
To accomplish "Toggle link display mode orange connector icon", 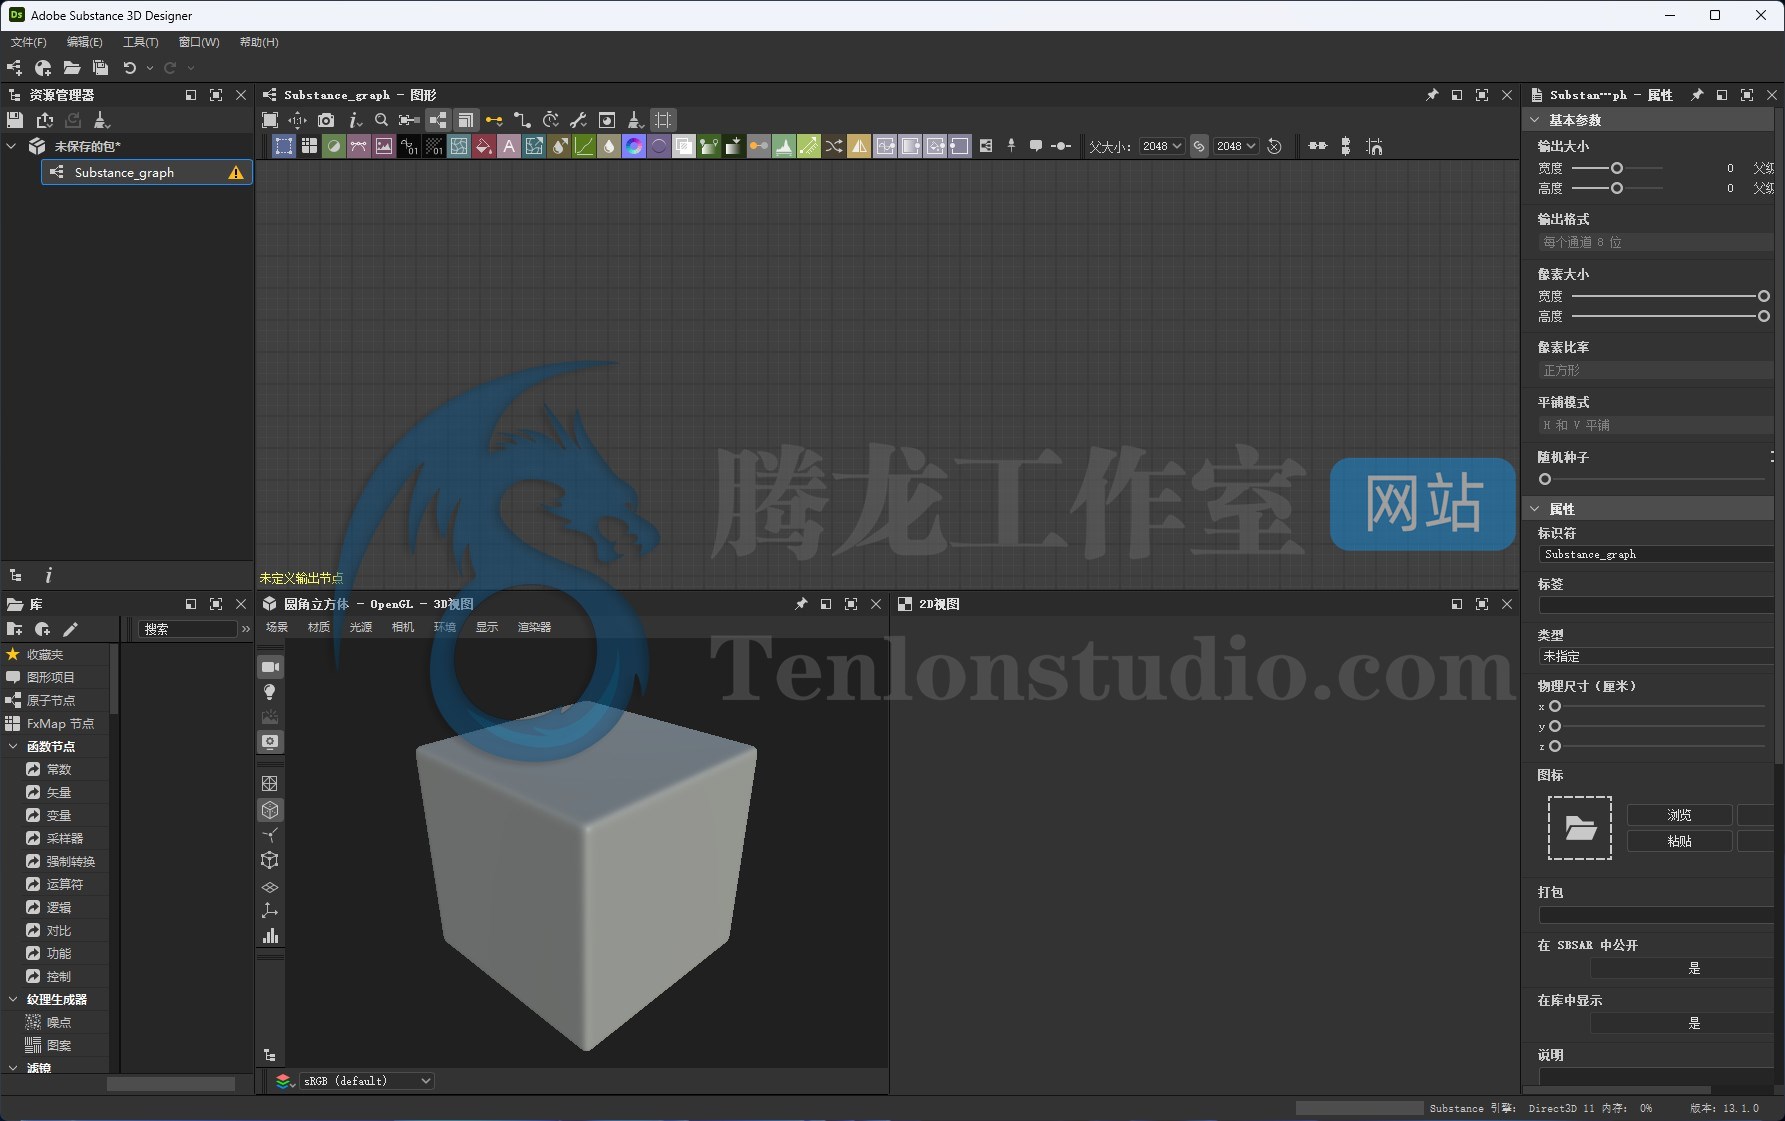I will pyautogui.click(x=494, y=120).
